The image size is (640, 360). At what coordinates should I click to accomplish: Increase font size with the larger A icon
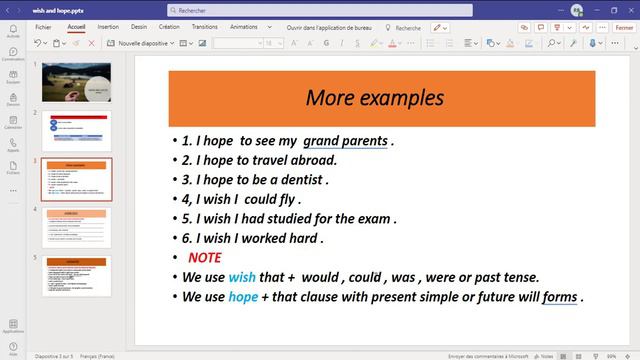pyautogui.click(x=294, y=43)
